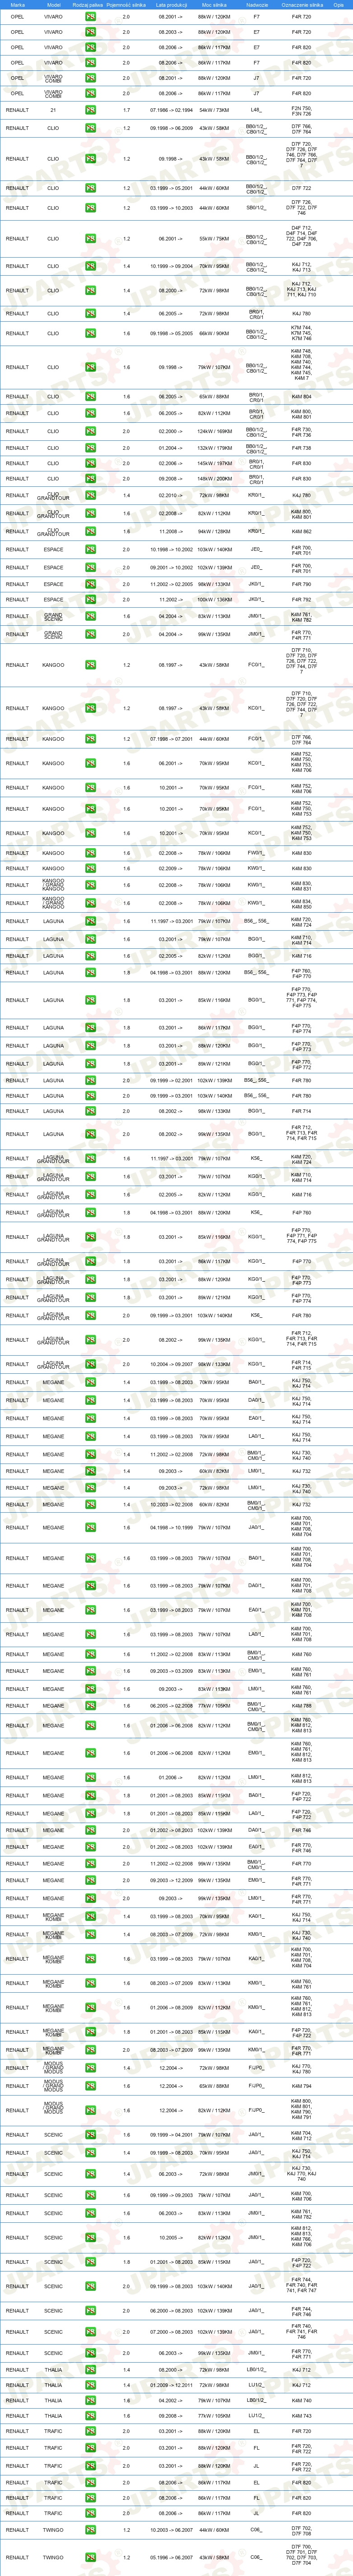This screenshot has width=353, height=2576.
Task: Select production years 01.2009 -> 12.2011
Action: coord(172,2385)
